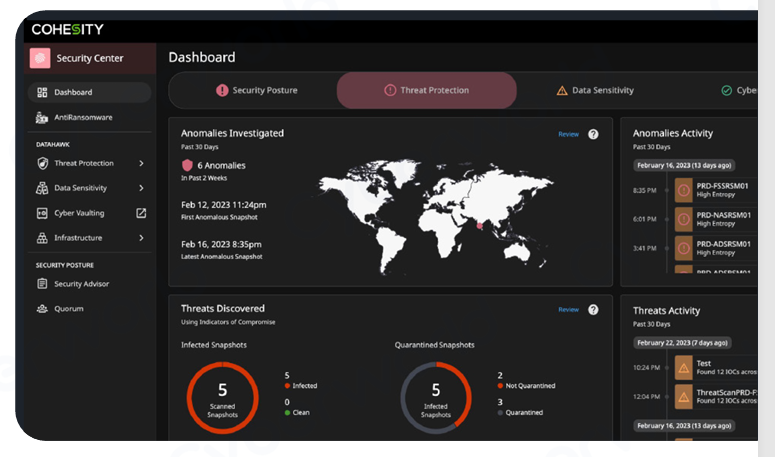Expand Data Sensitivity sidebar chevron
This screenshot has width=775, height=457.
(x=141, y=188)
